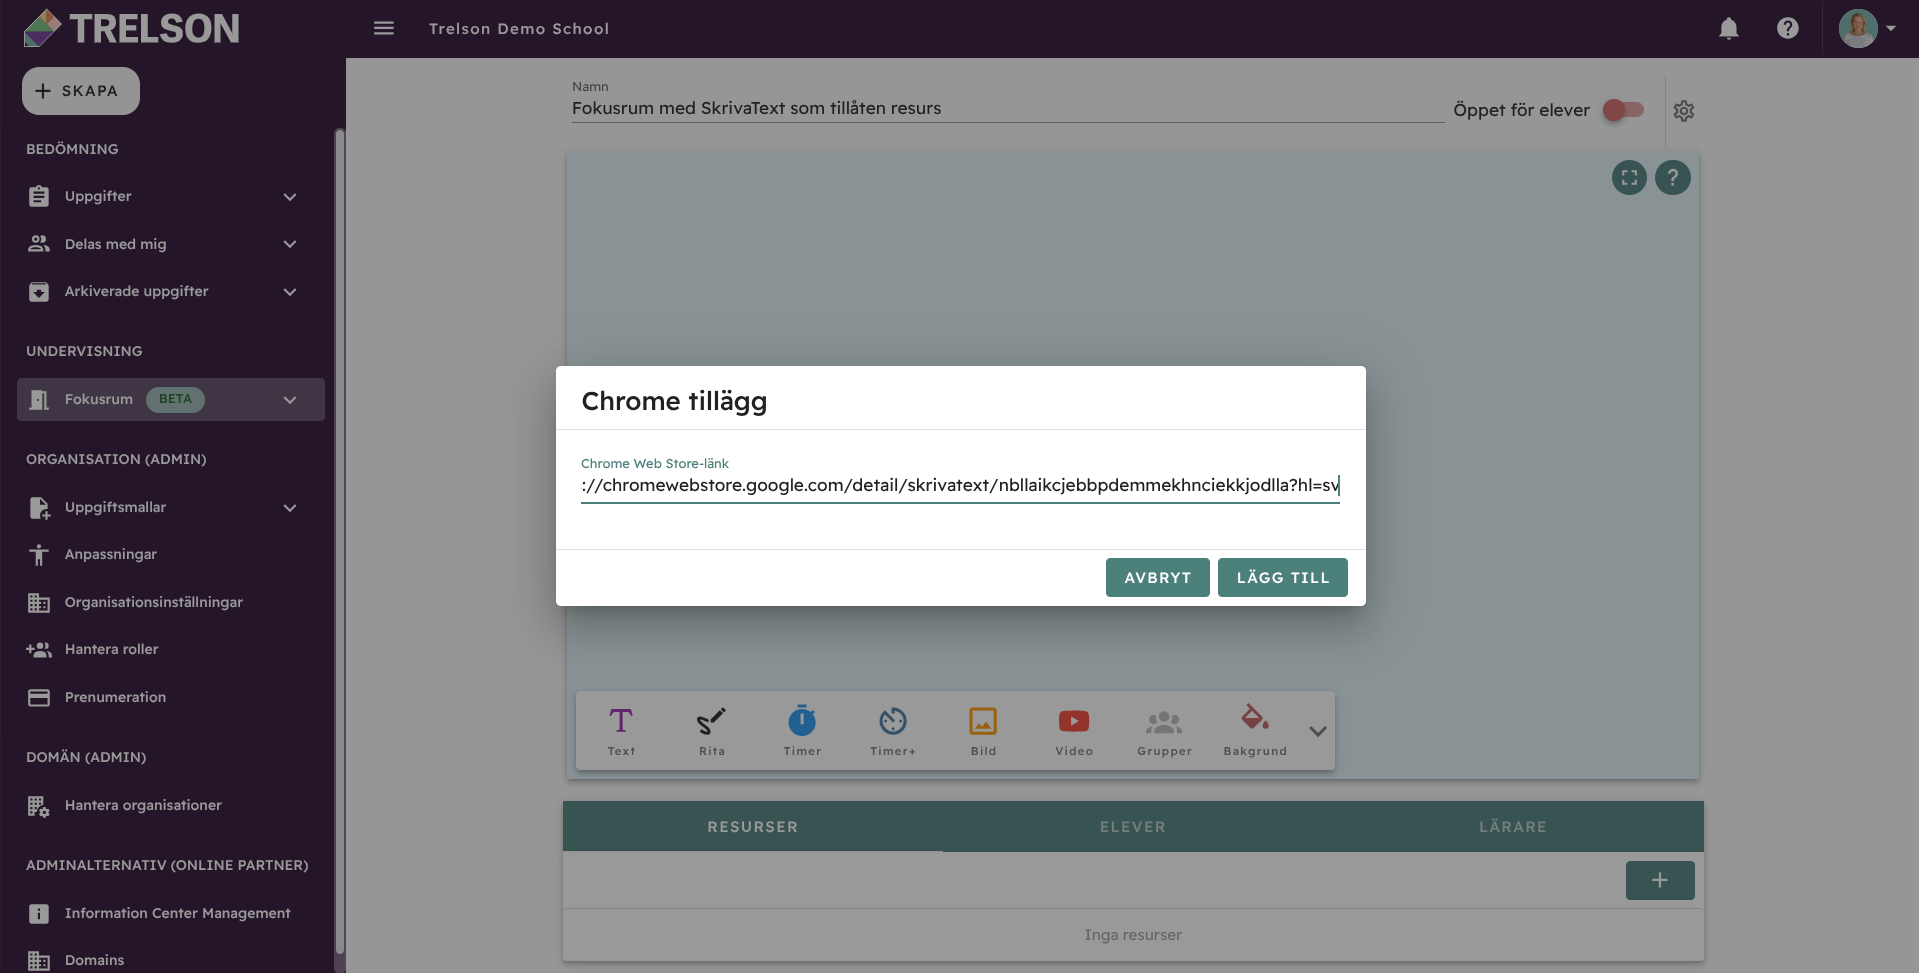Click the Hantera roller people icon

pyautogui.click(x=39, y=650)
